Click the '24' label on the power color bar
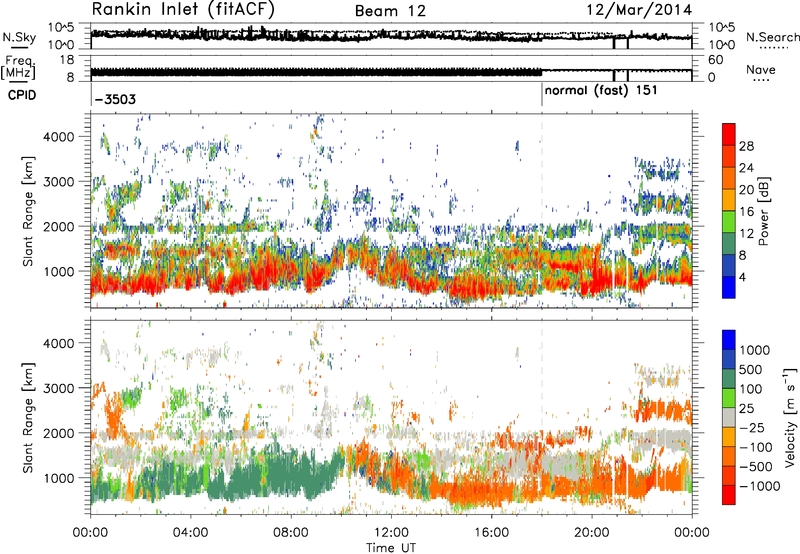 pyautogui.click(x=746, y=168)
